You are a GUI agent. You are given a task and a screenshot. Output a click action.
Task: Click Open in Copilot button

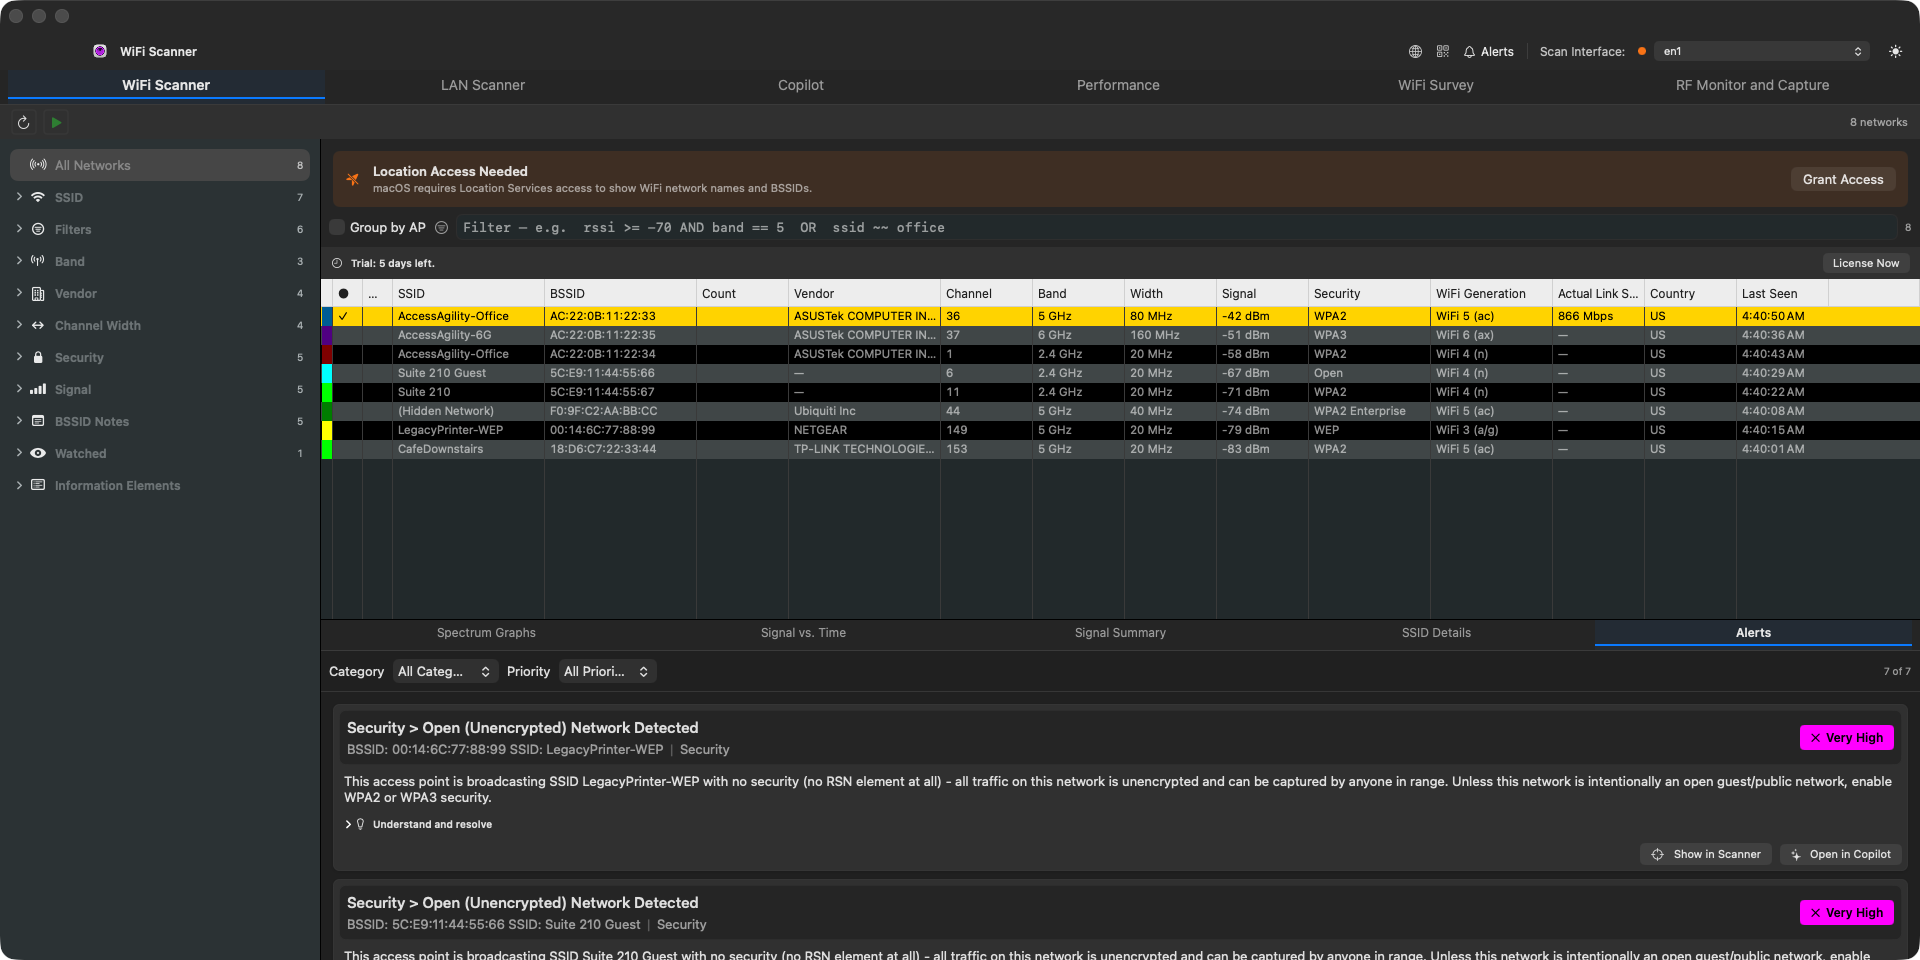(x=1840, y=854)
